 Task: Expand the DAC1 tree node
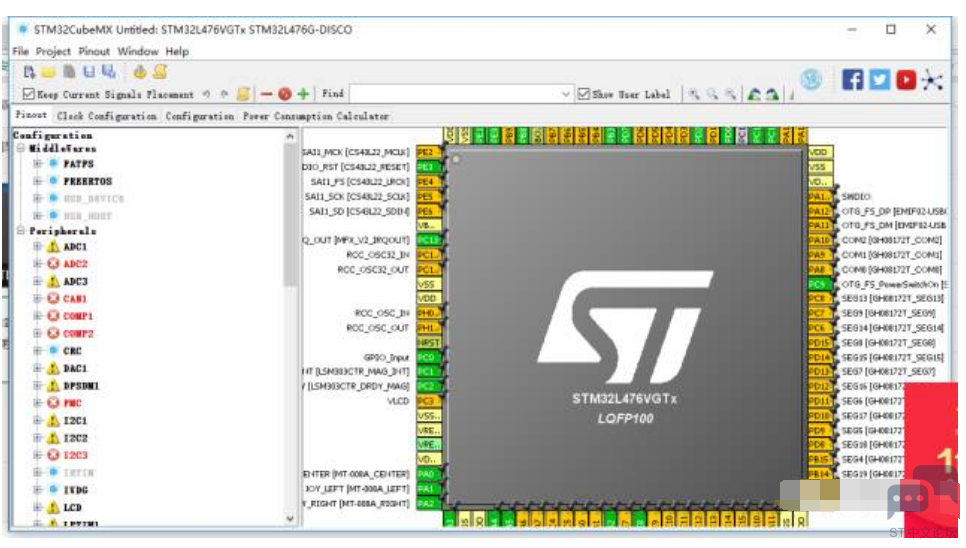click(38, 368)
